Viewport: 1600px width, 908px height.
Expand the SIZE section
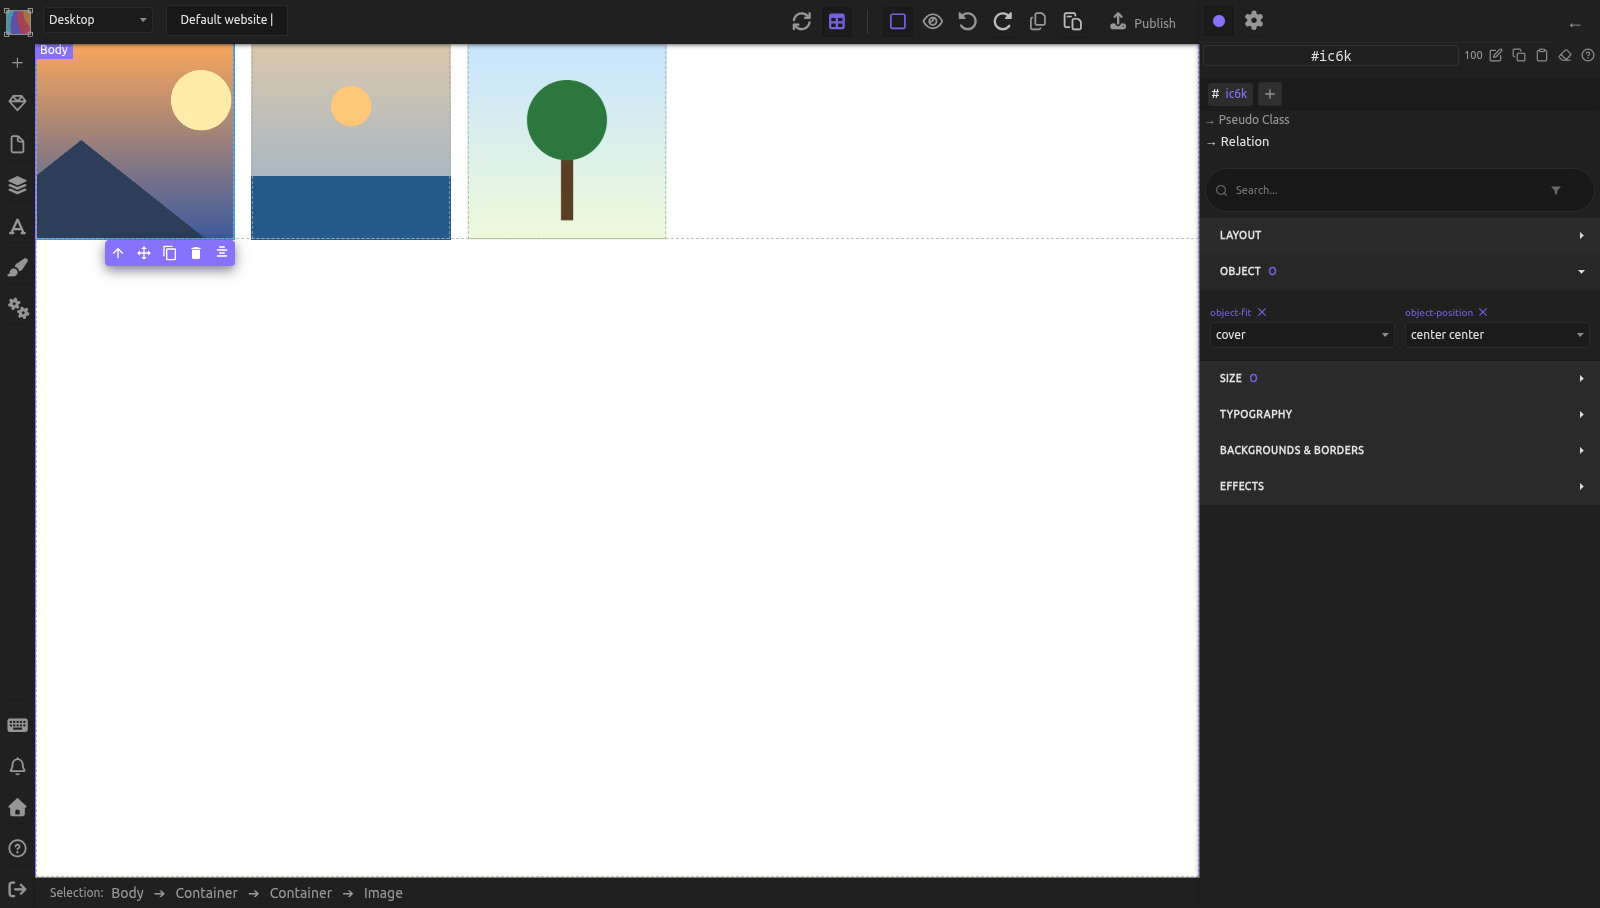(1400, 378)
